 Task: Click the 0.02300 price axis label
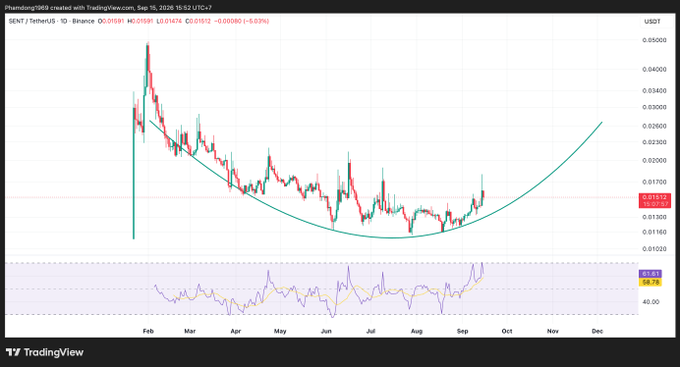654,142
